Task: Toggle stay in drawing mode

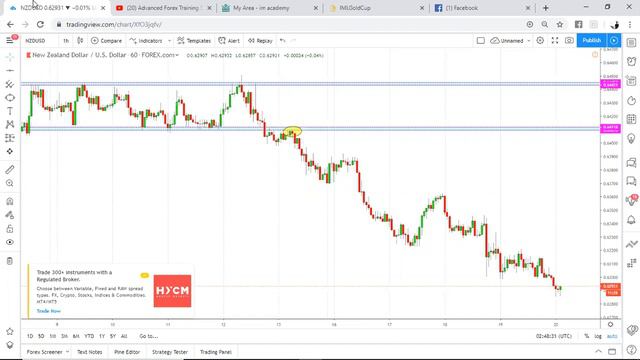Action: 10,215
